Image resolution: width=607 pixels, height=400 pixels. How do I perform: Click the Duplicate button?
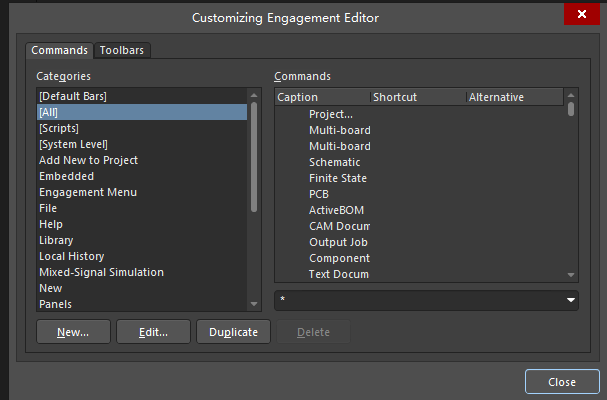[233, 332]
